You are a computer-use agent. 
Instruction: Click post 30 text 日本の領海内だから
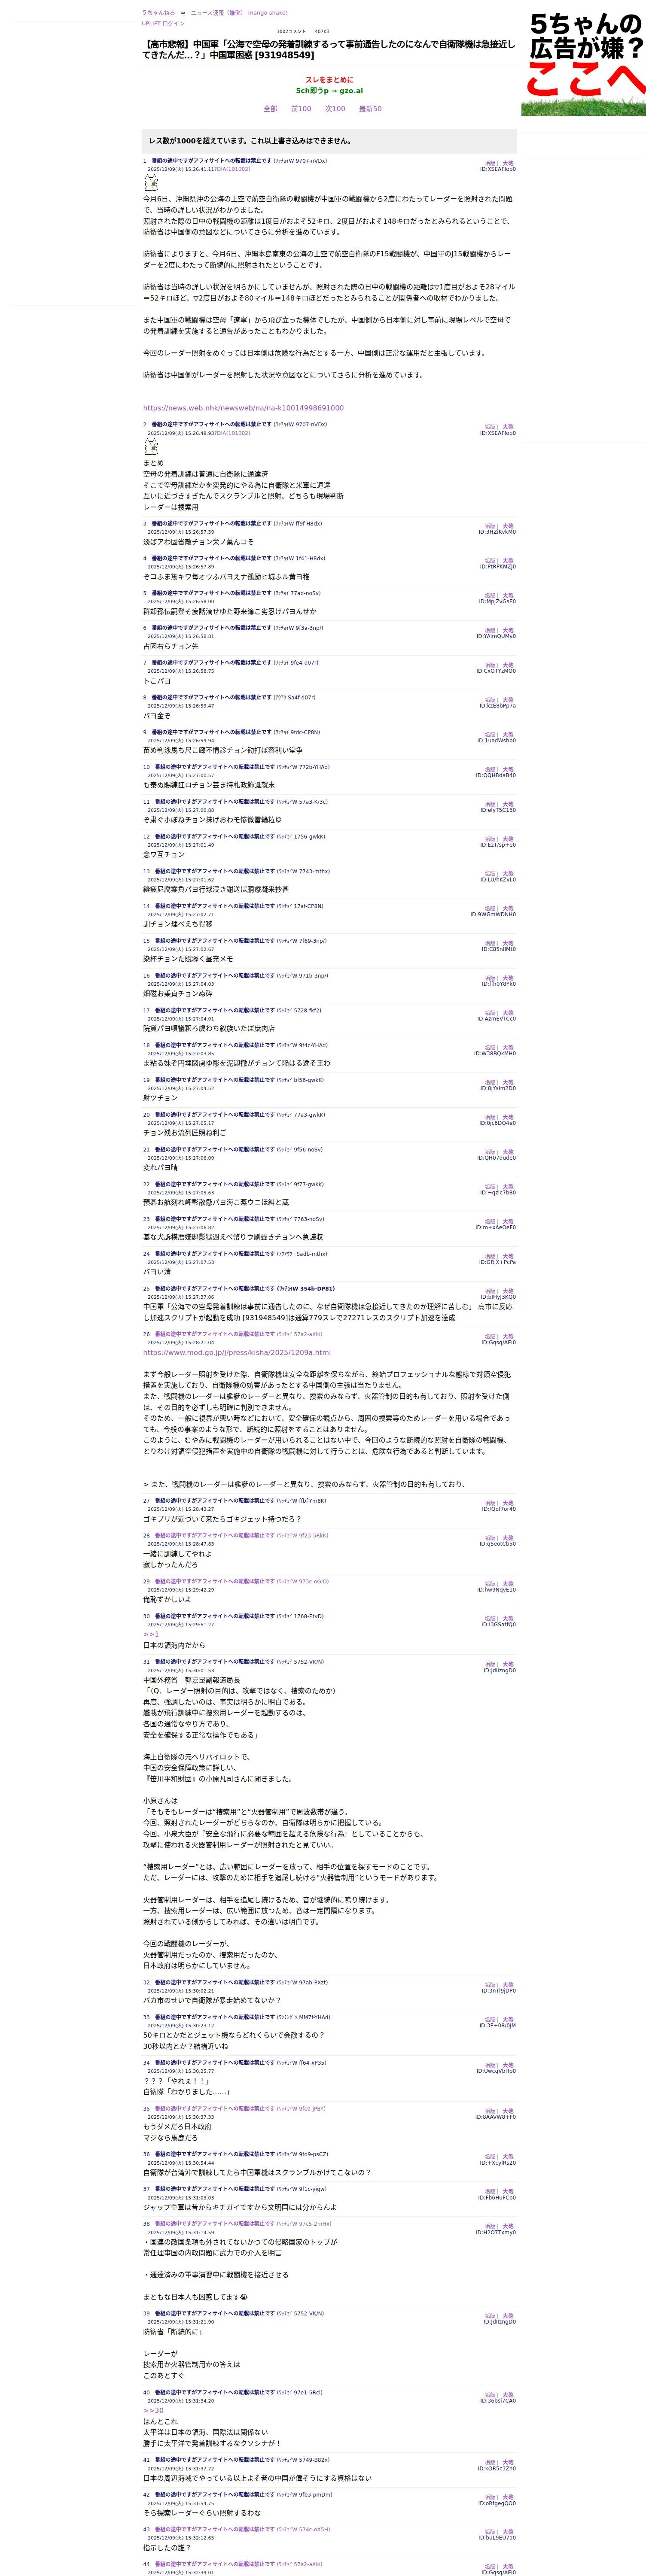pyautogui.click(x=174, y=1645)
